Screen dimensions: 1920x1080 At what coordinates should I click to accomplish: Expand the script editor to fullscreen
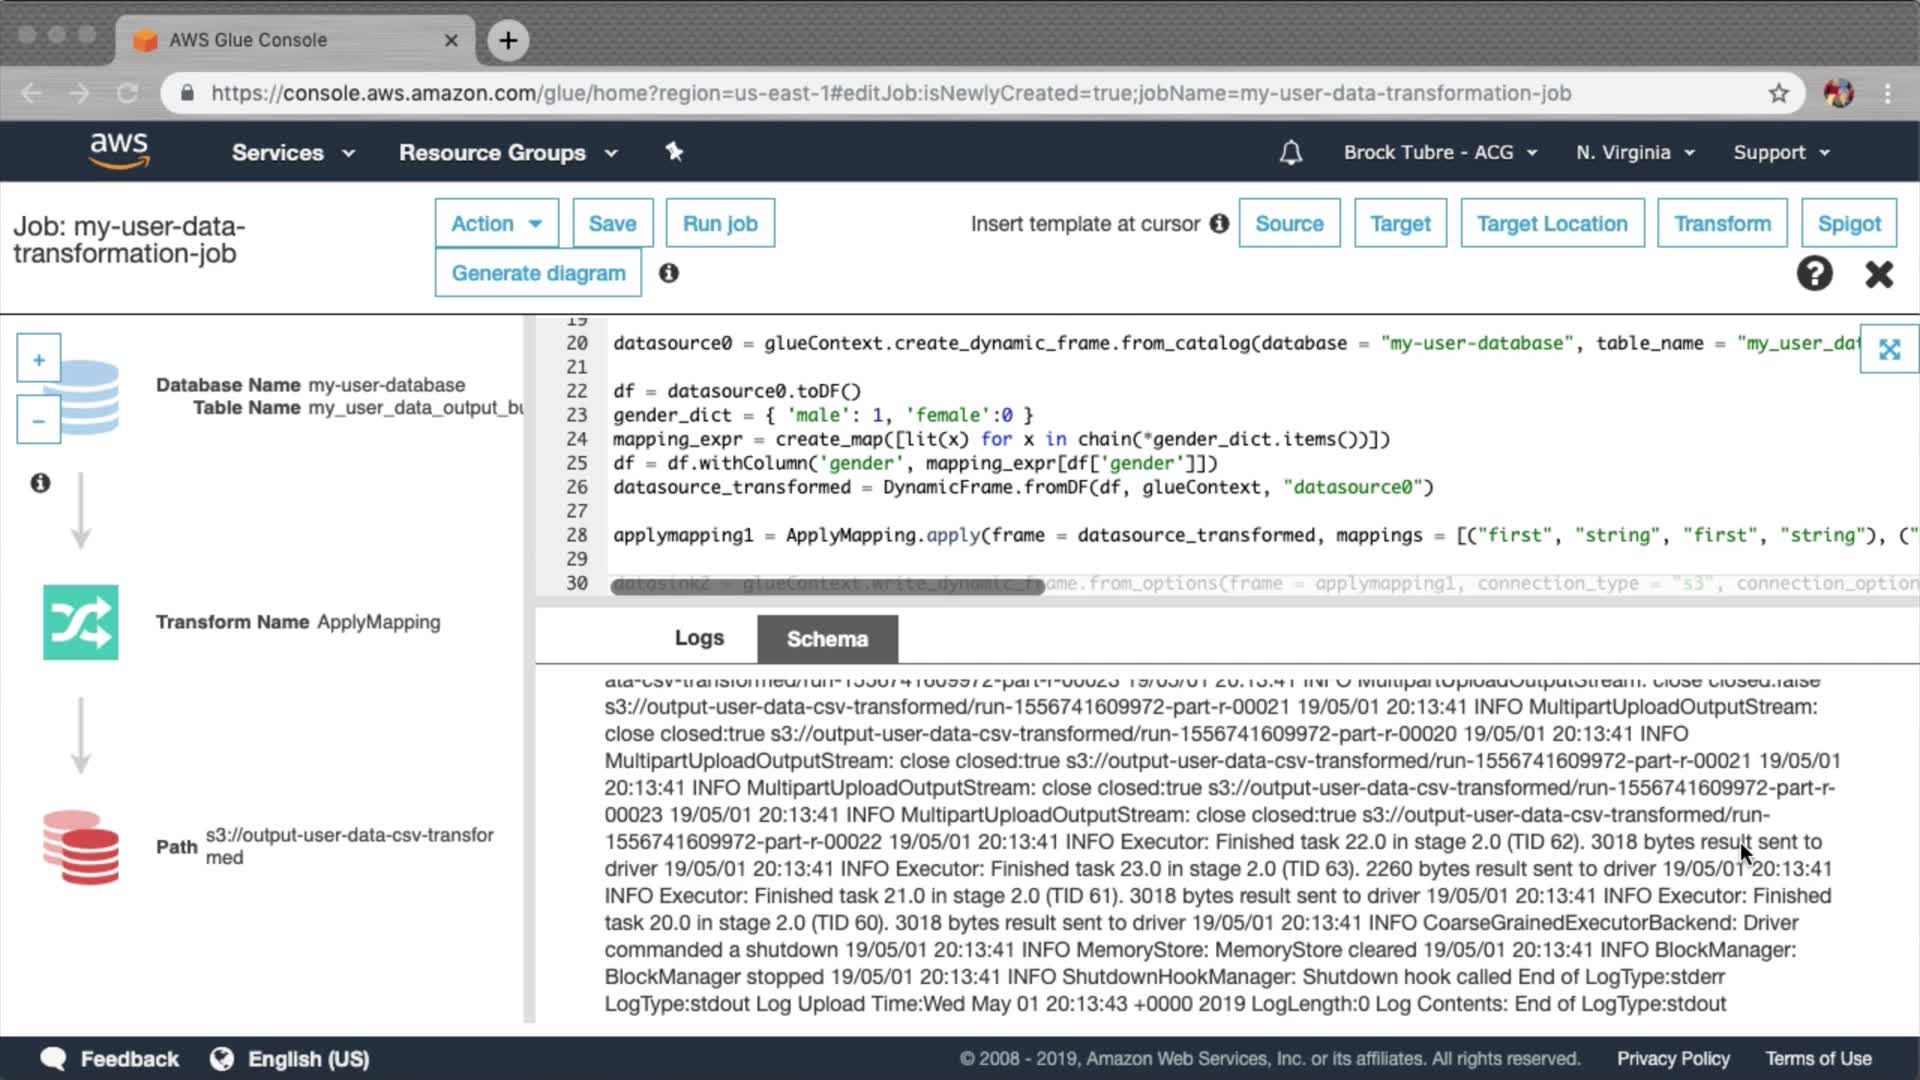coord(1888,349)
